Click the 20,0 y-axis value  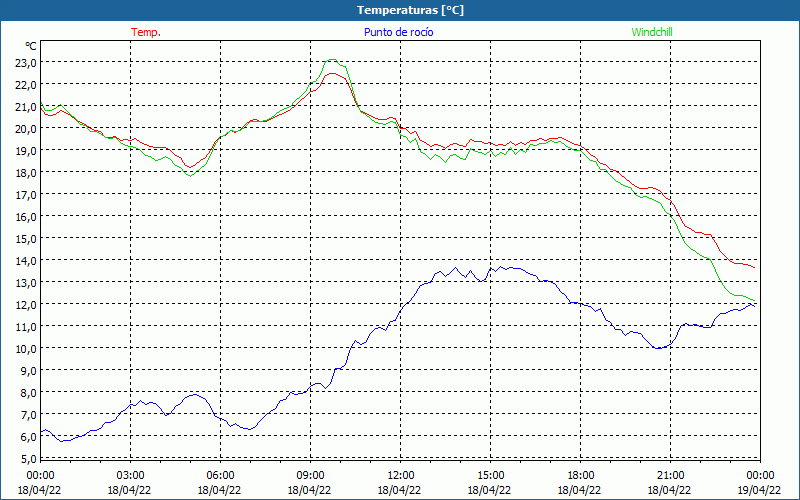(27, 129)
